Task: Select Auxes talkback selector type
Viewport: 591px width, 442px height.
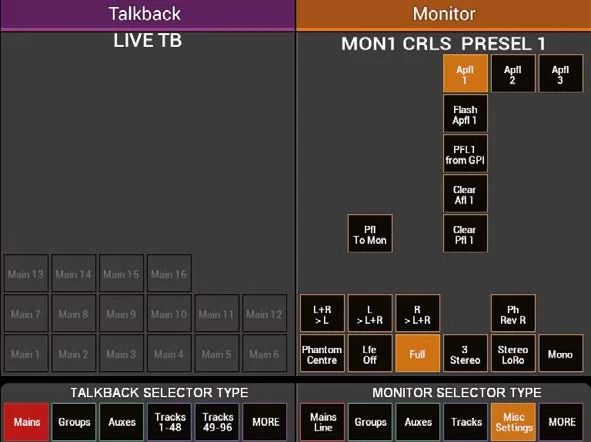Action: 122,422
